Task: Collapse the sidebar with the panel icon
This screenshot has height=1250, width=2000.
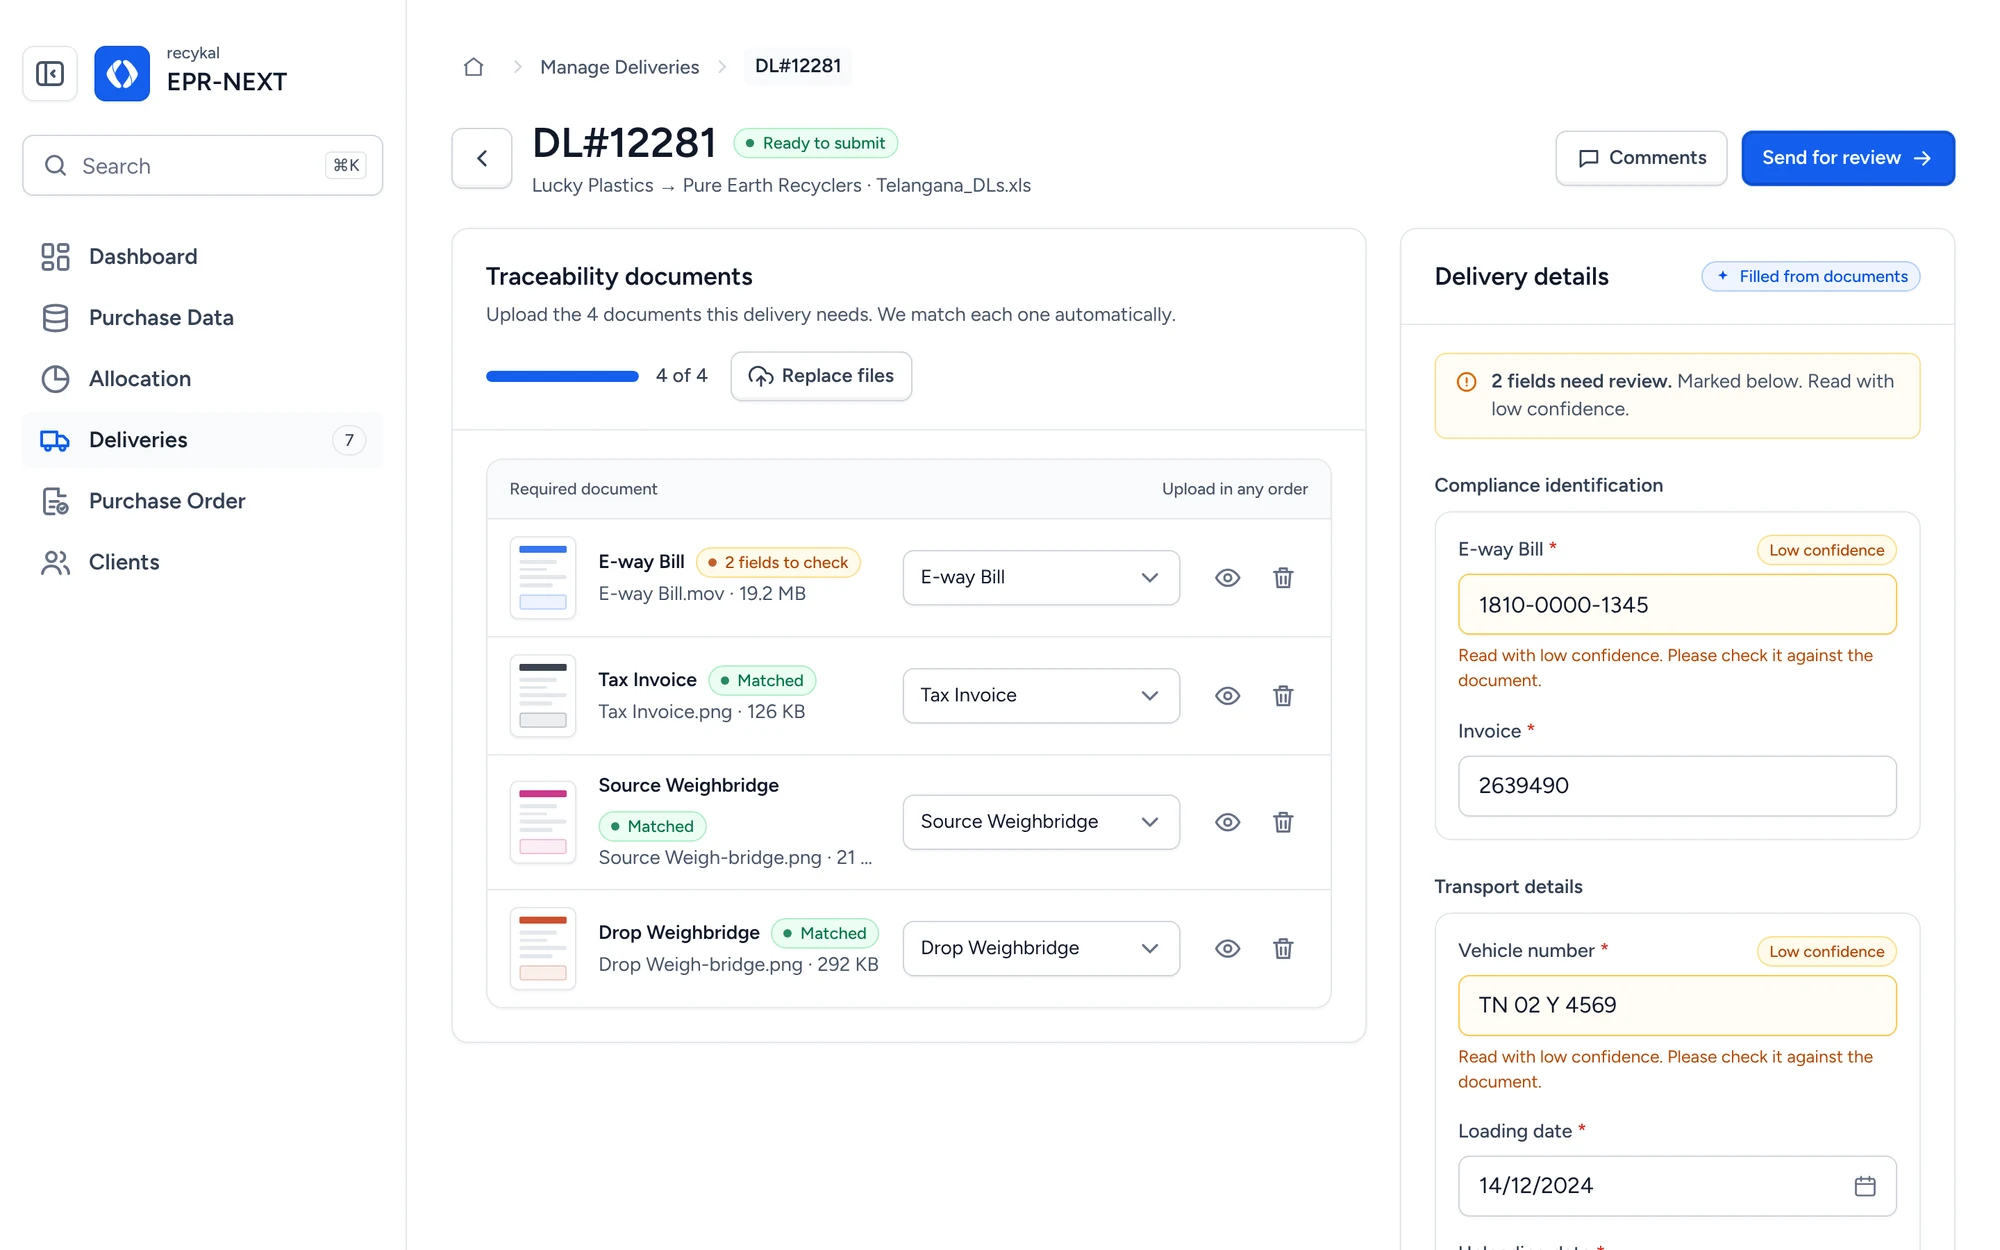Action: tap(50, 73)
